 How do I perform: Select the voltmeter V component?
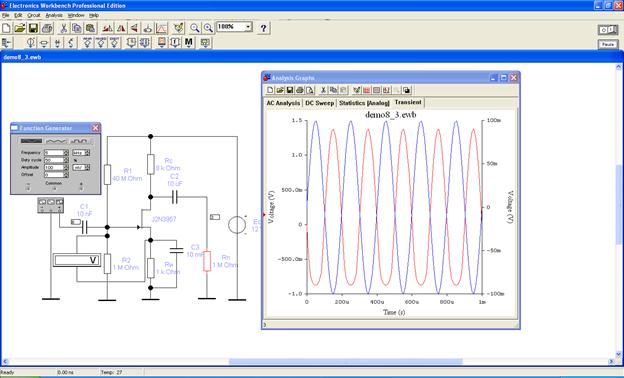pyautogui.click(x=77, y=260)
